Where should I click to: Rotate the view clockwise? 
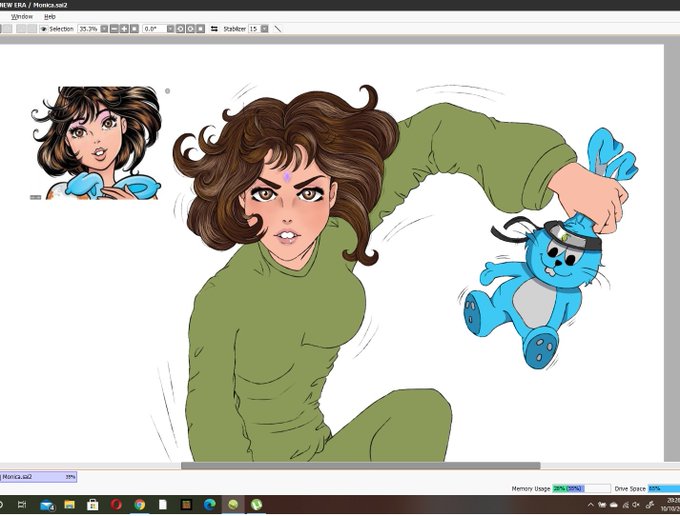[x=190, y=29]
